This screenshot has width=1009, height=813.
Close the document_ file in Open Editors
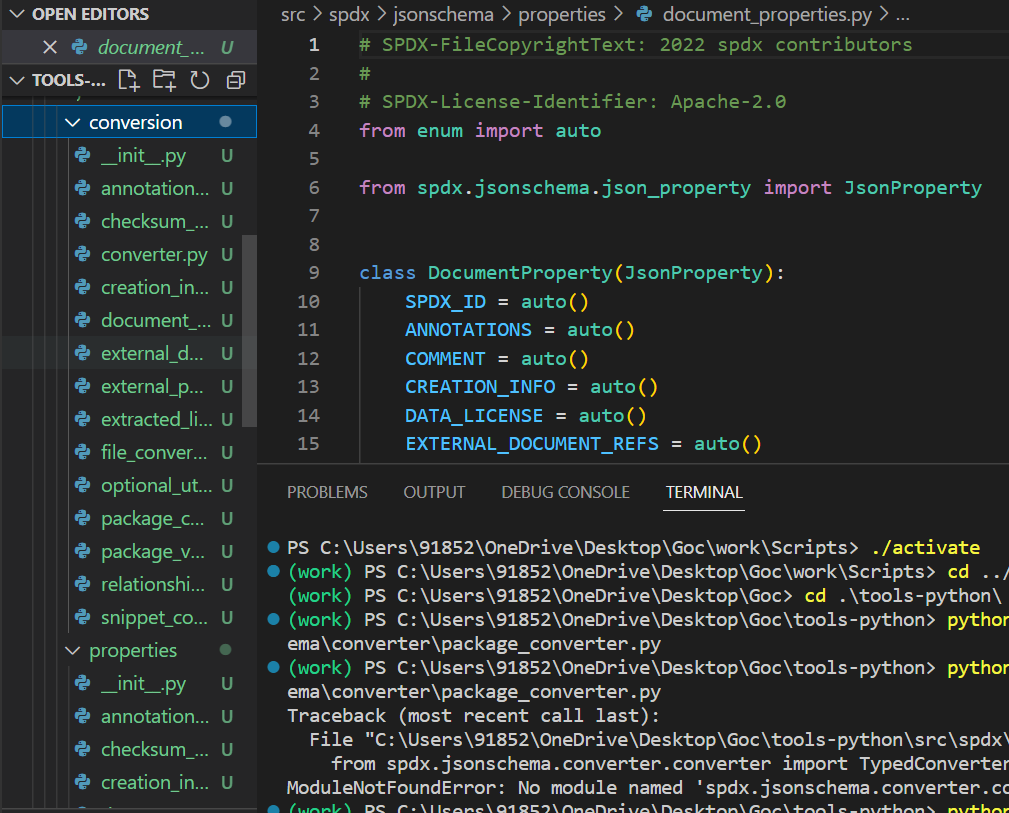[50, 47]
